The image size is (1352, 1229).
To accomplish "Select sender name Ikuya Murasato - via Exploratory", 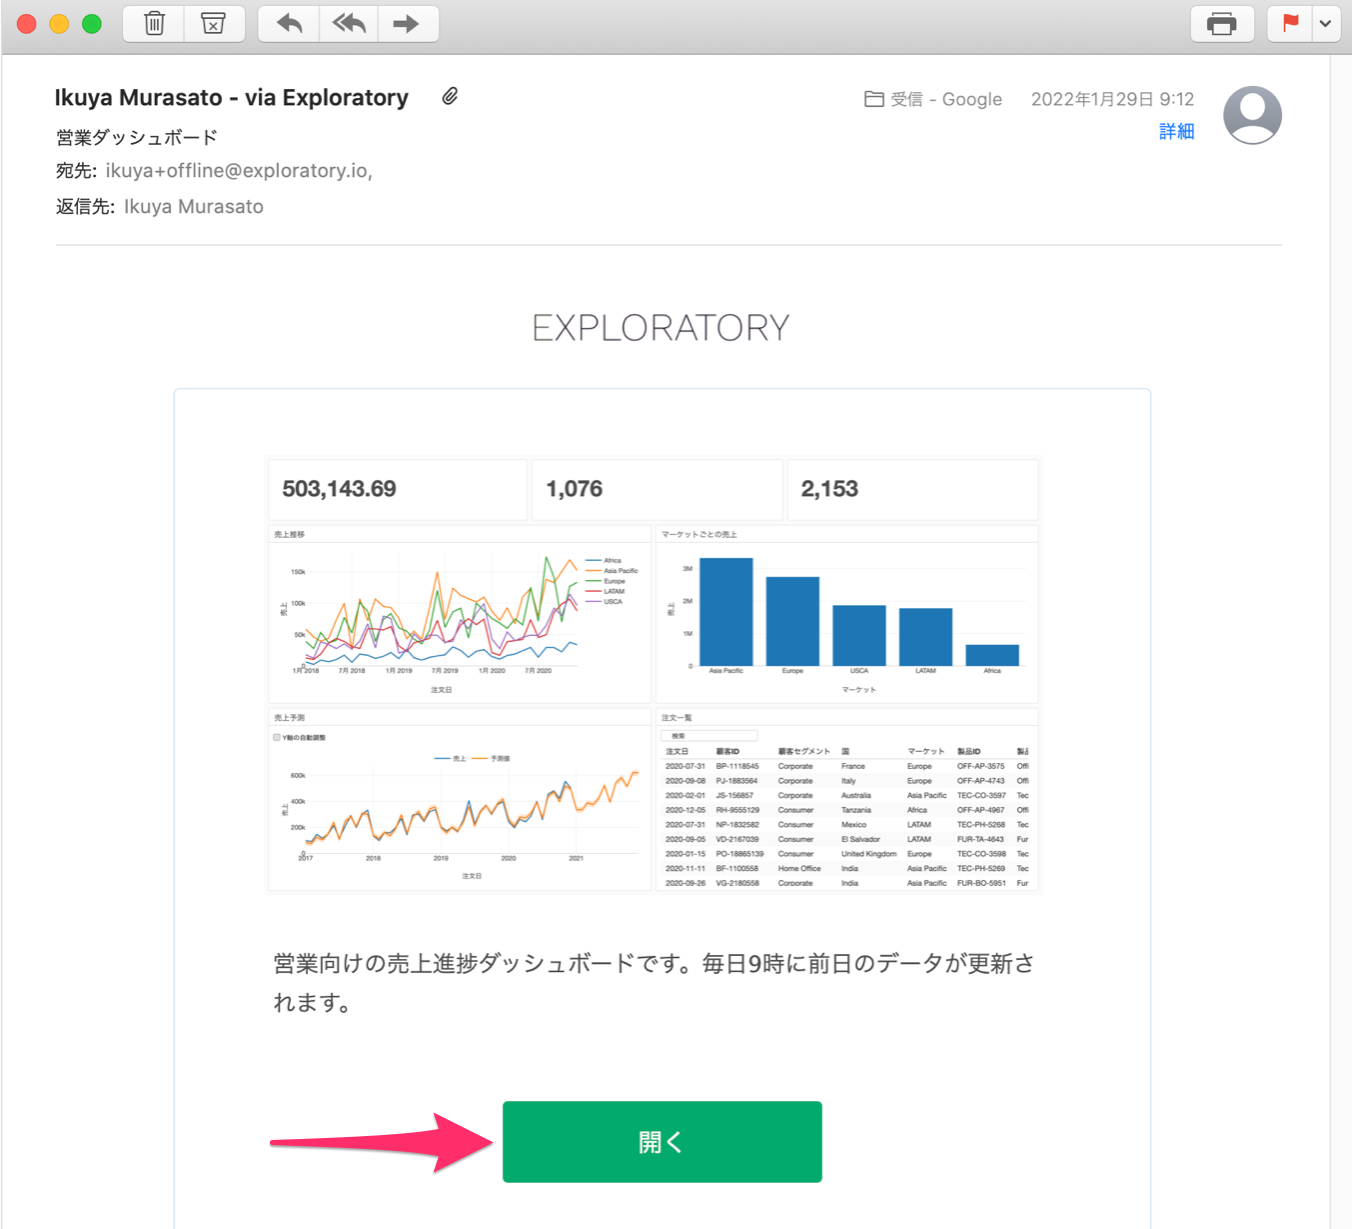I will tap(231, 97).
